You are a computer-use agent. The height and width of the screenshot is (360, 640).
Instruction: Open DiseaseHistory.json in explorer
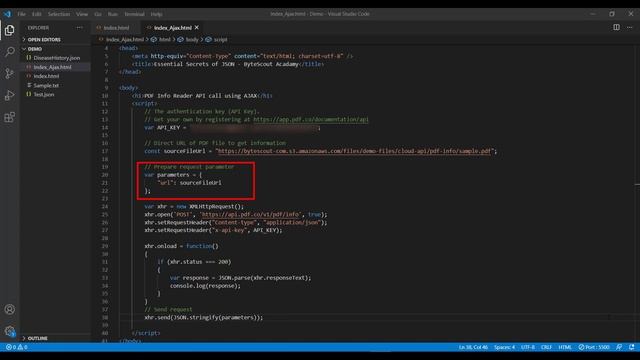click(x=57, y=58)
